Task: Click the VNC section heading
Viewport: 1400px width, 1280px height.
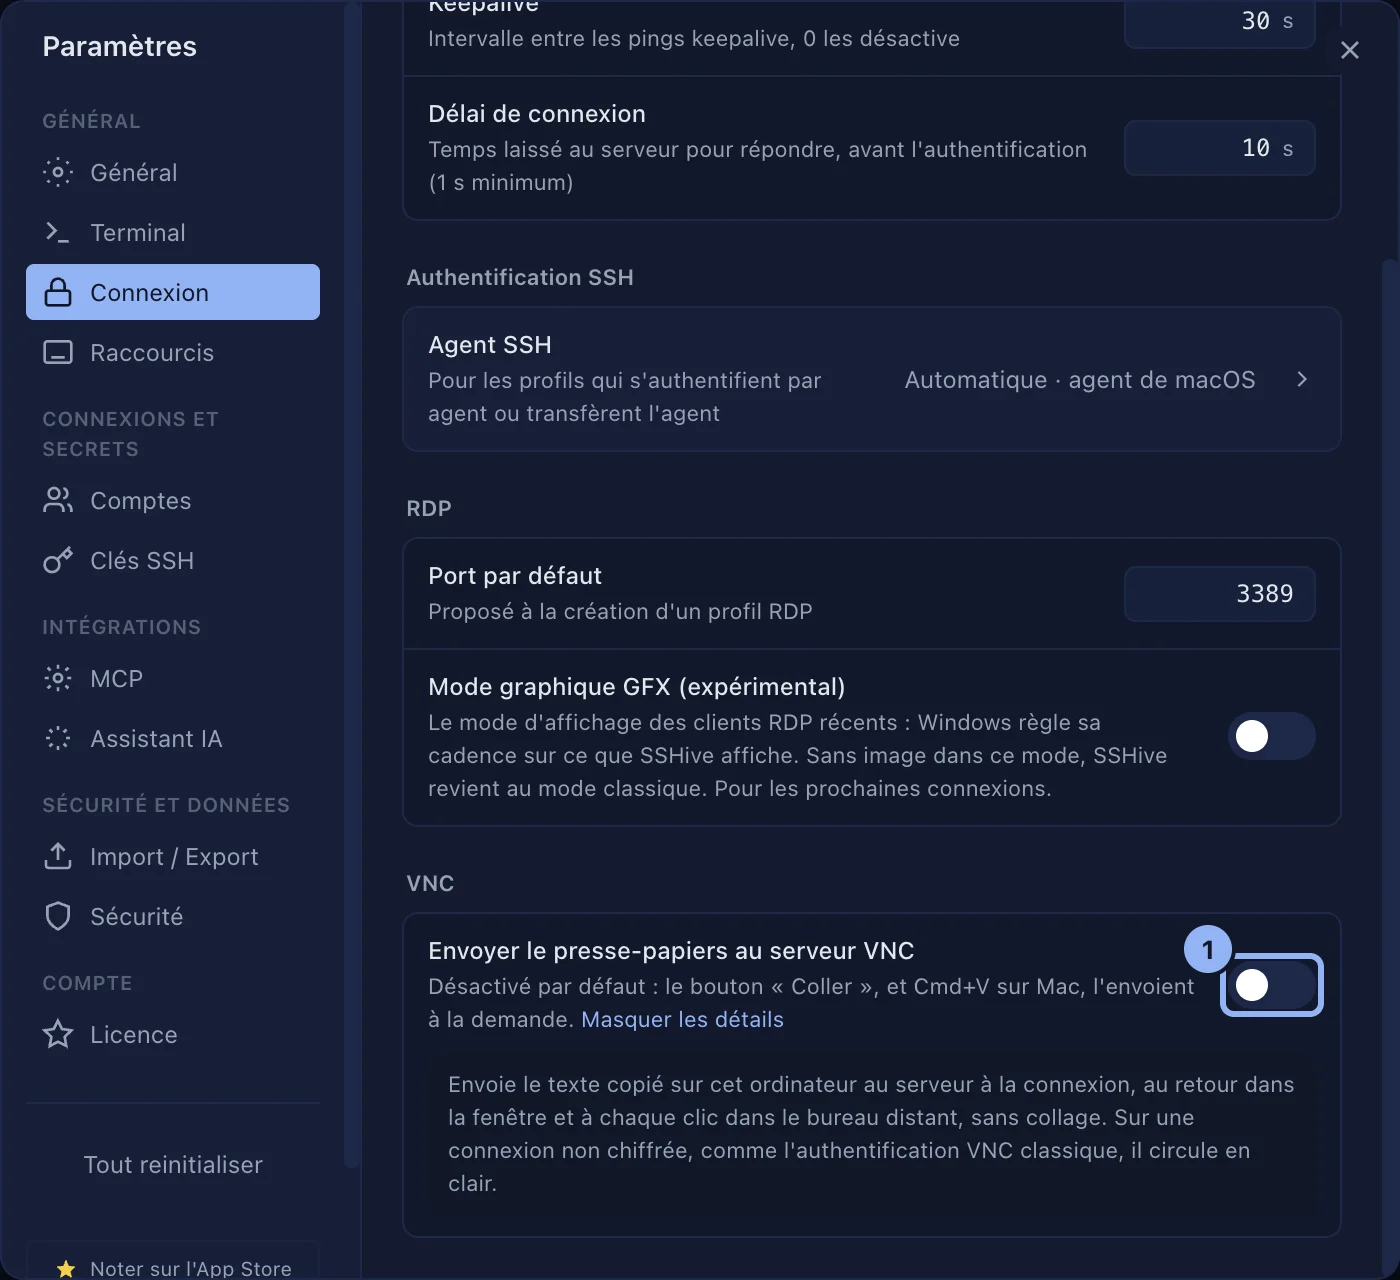Action: pos(430,883)
